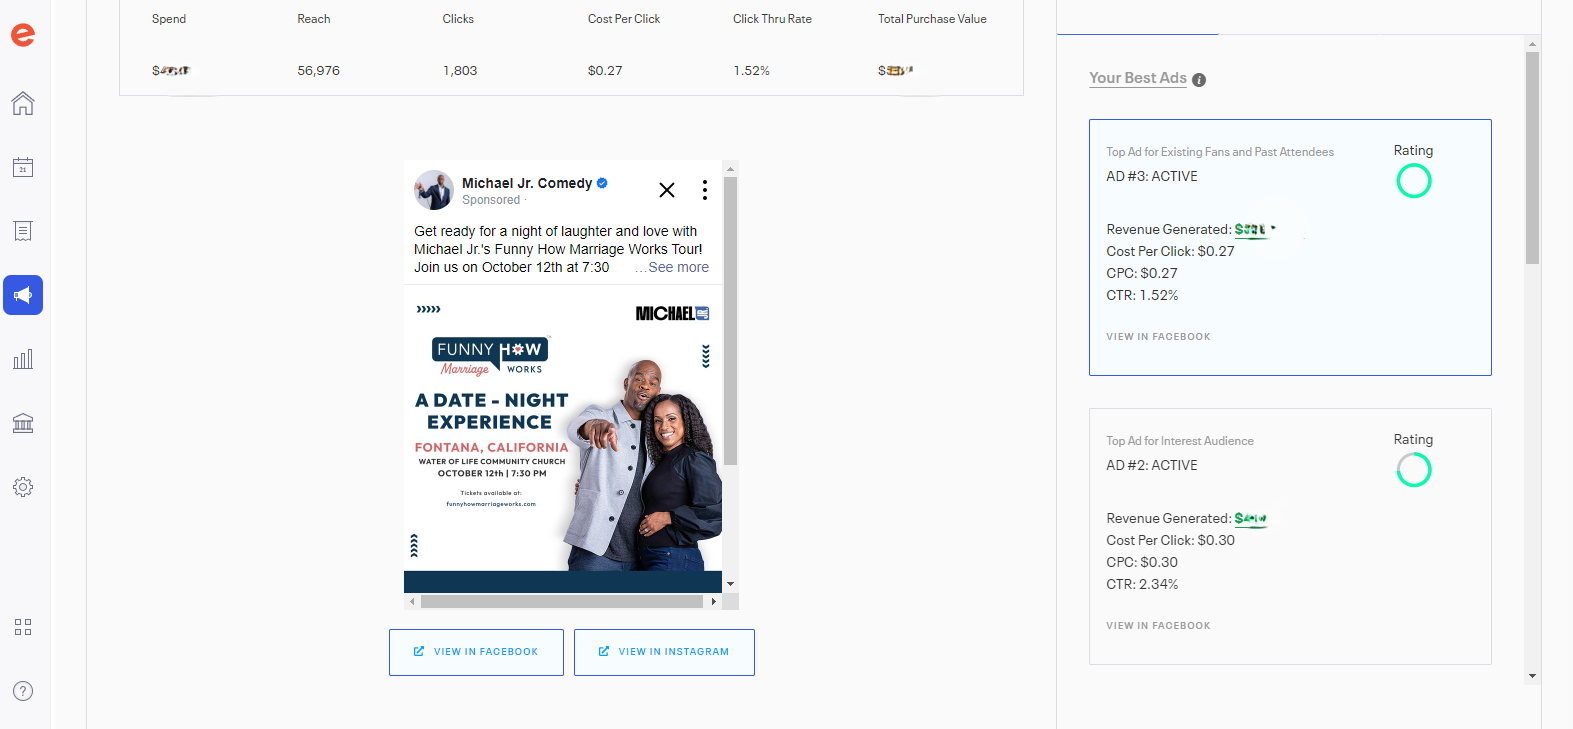Screen dimensions: 1573x729
Task: Click the Cost Per Click: $0.30 line
Action: (1170, 540)
